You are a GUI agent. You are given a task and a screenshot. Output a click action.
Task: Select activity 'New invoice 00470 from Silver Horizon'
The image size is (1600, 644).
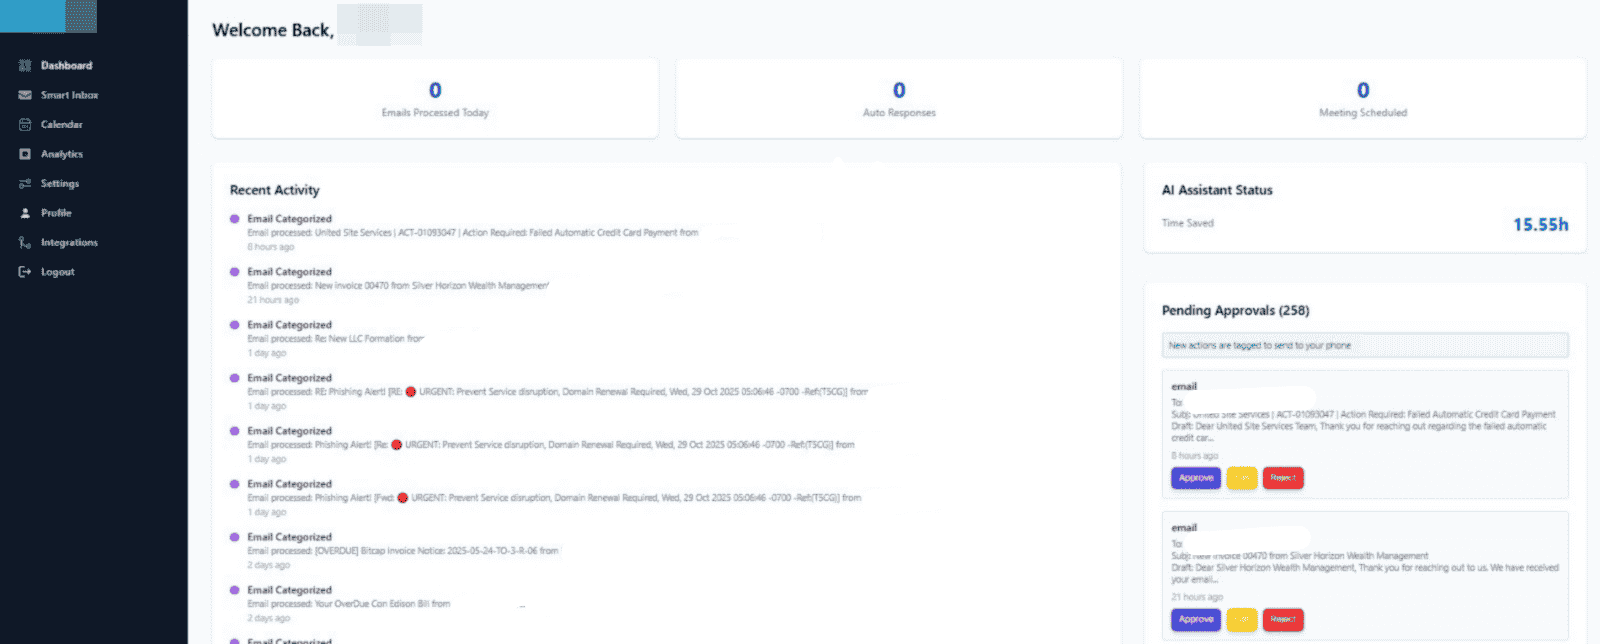[x=397, y=285]
